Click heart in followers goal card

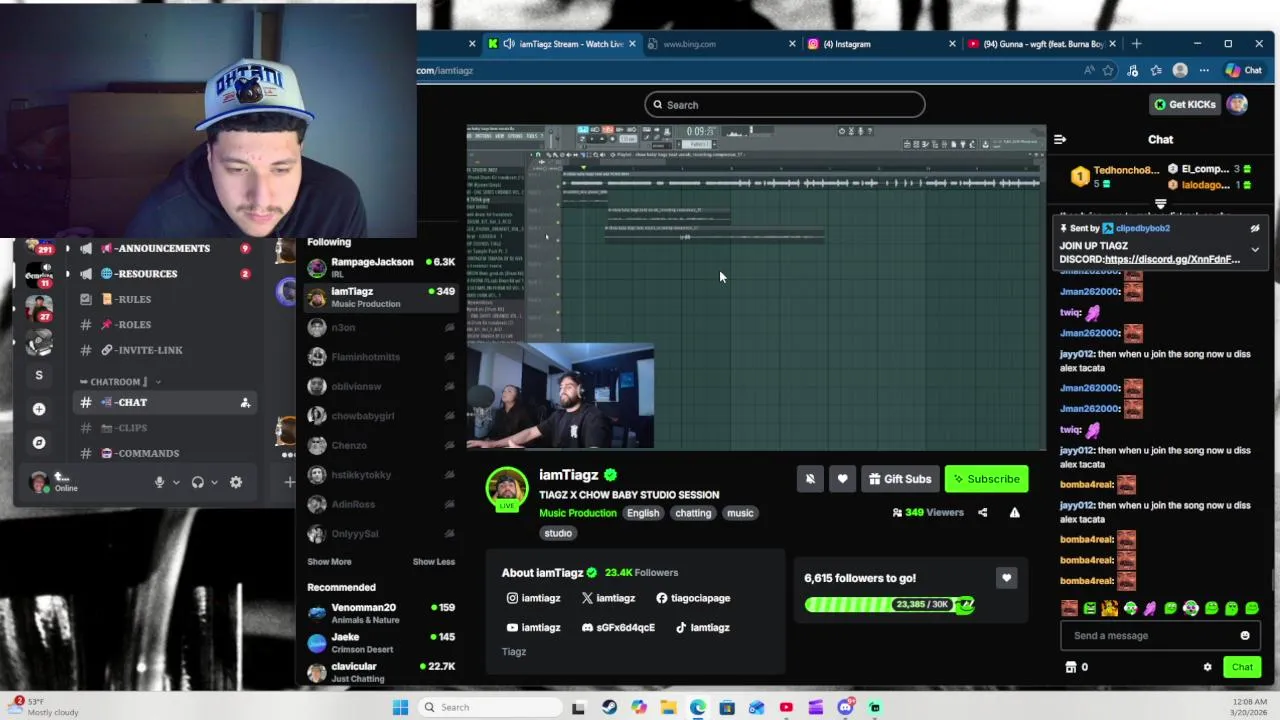tap(1006, 578)
